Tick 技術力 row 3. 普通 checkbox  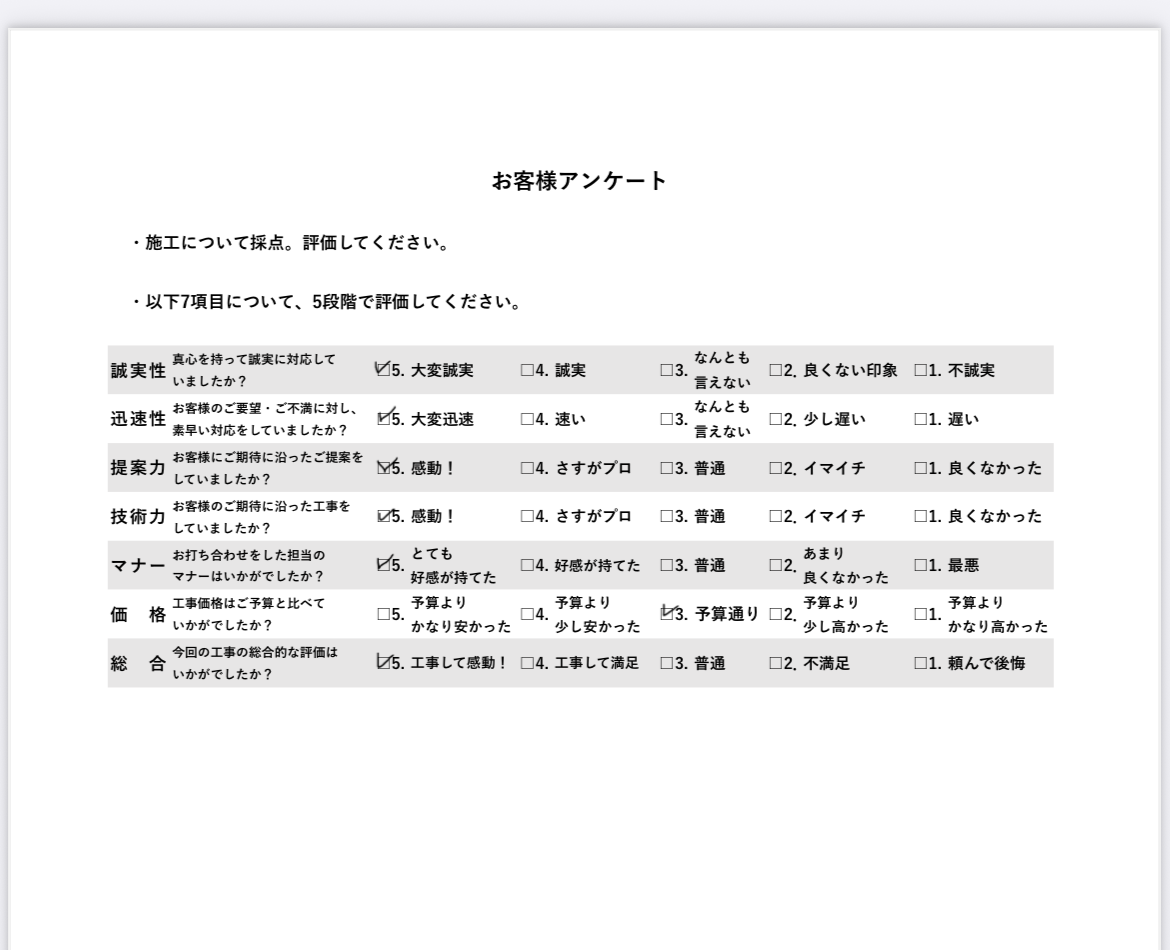coord(666,516)
